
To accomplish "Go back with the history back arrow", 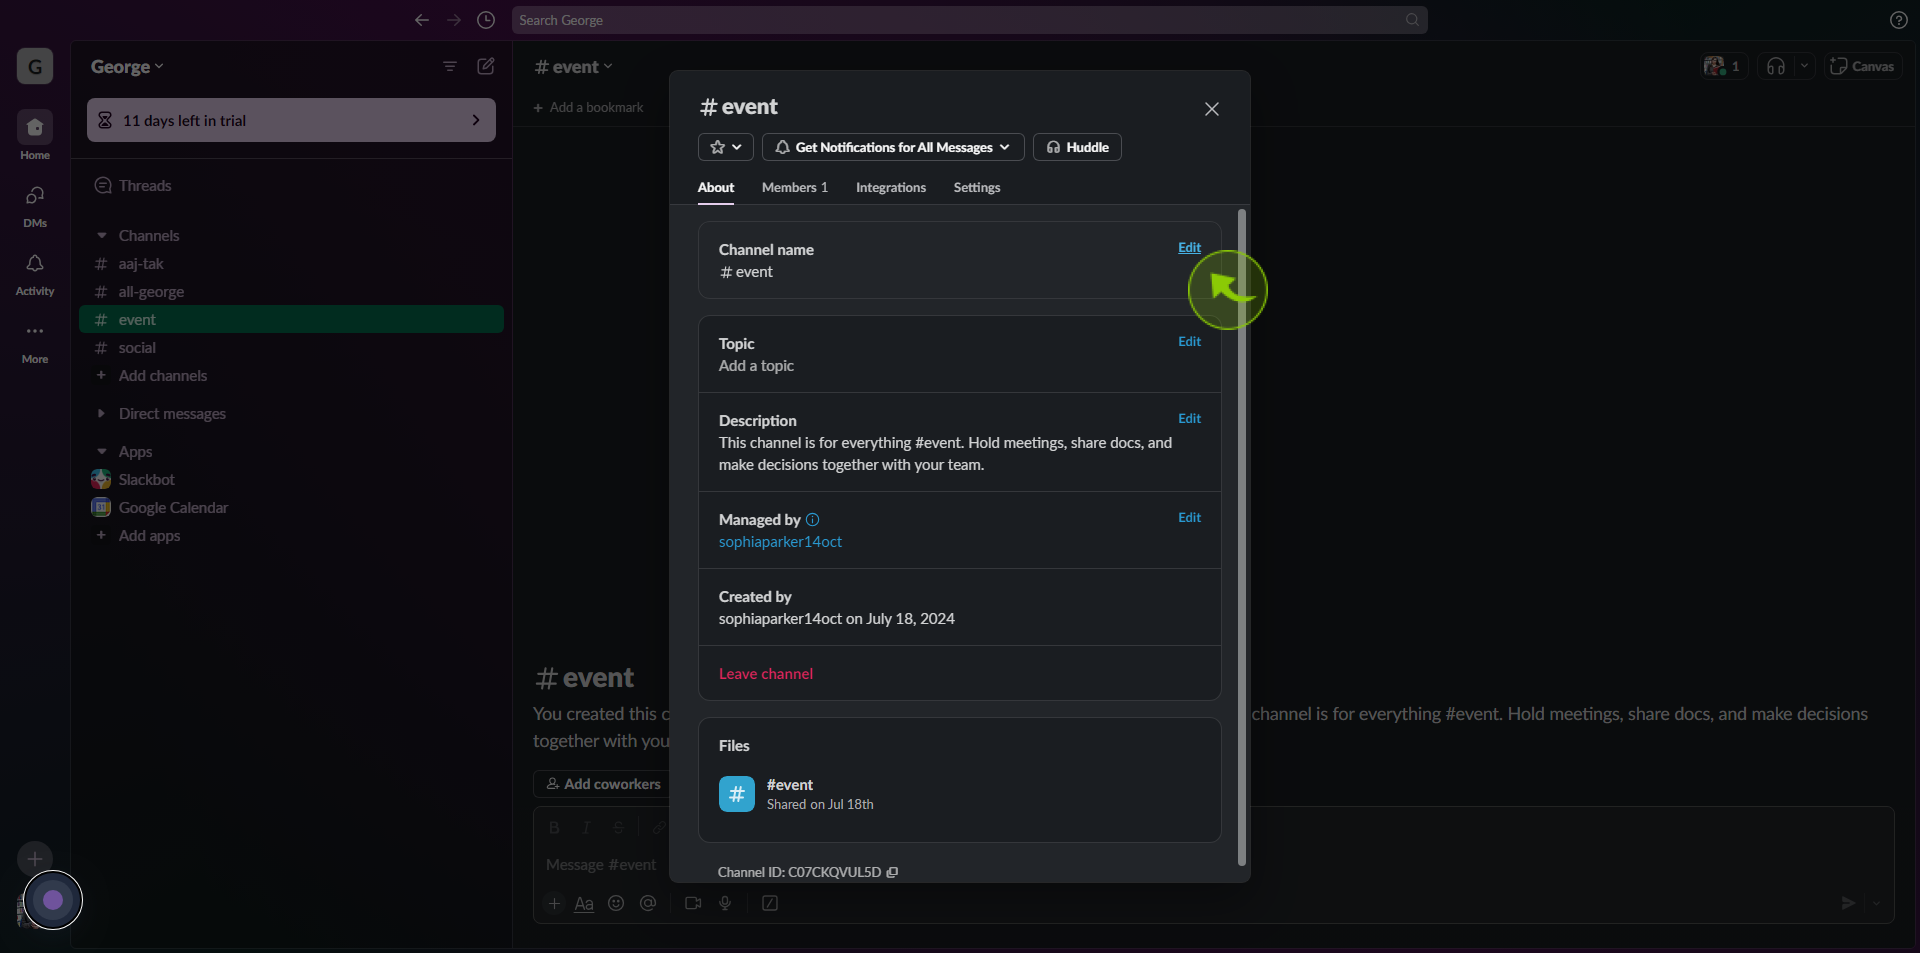I will click(422, 20).
